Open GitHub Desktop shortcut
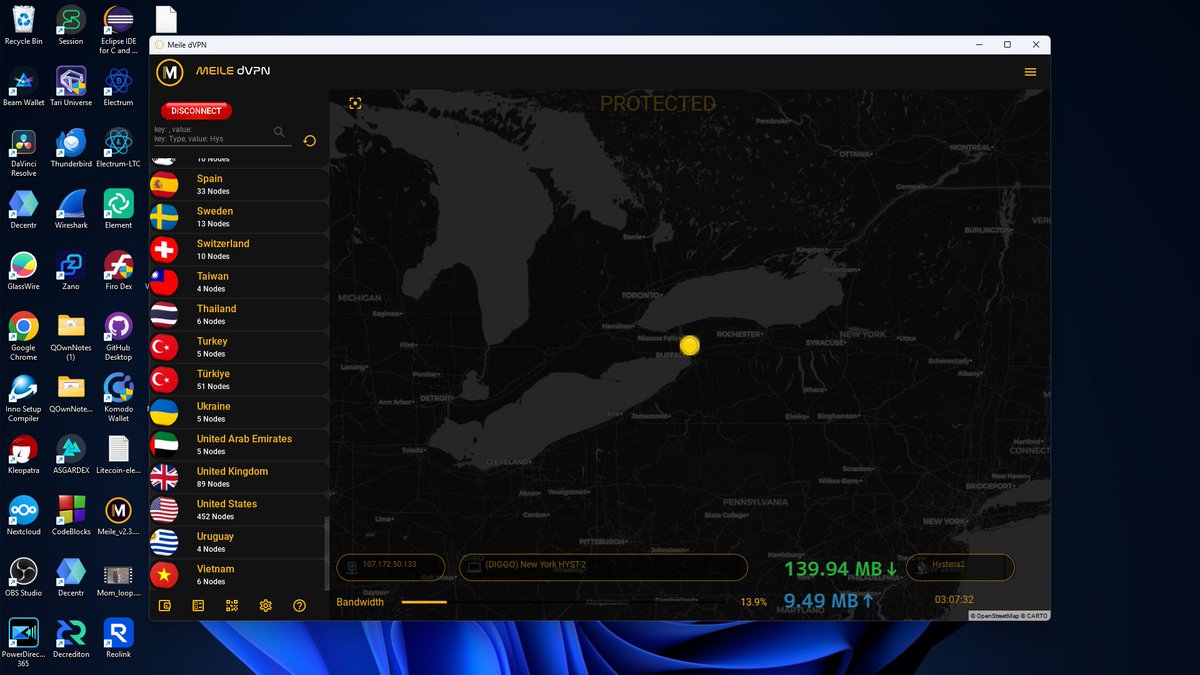 coord(118,335)
